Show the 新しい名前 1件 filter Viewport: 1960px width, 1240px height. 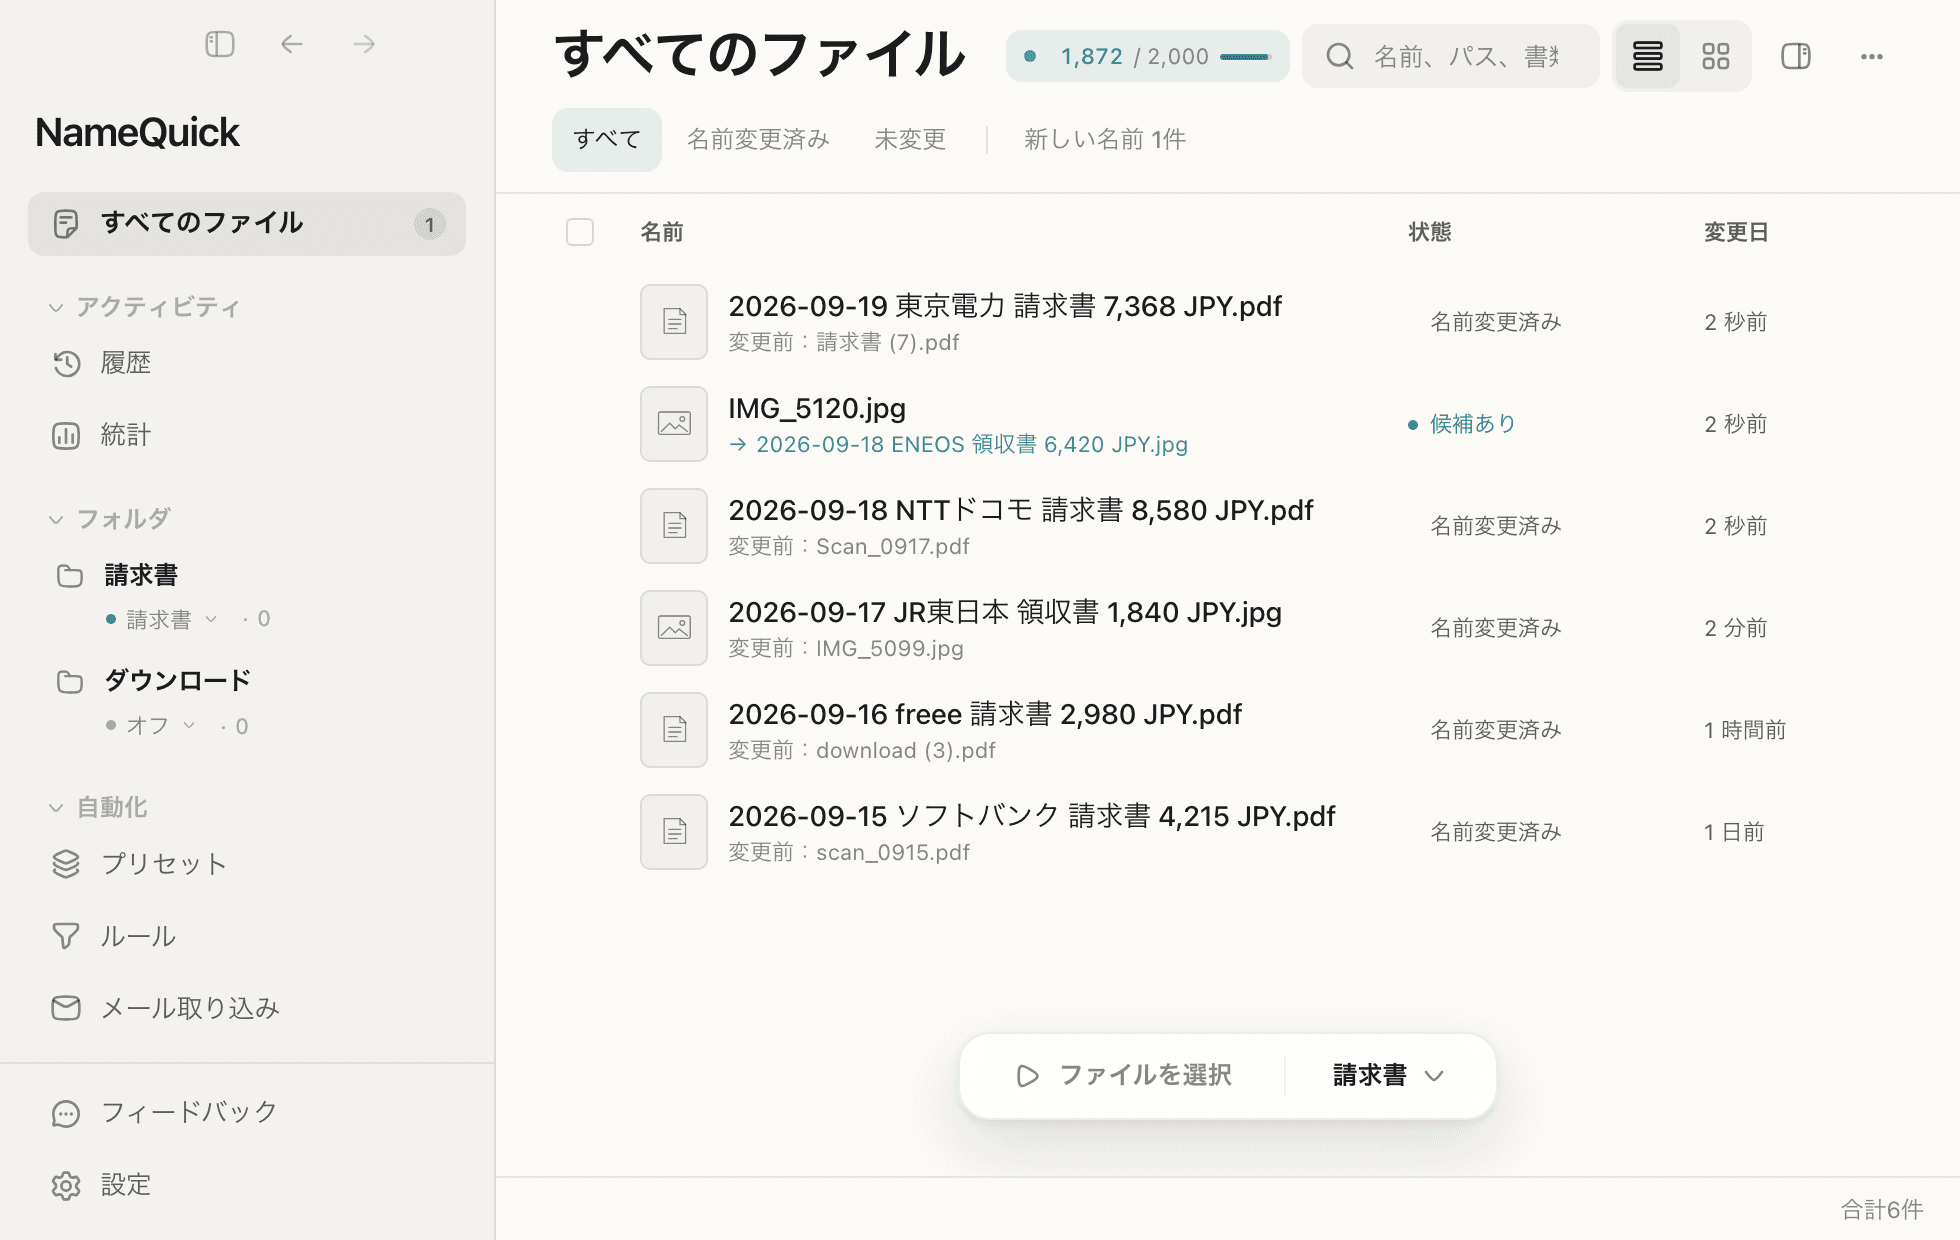(1105, 139)
